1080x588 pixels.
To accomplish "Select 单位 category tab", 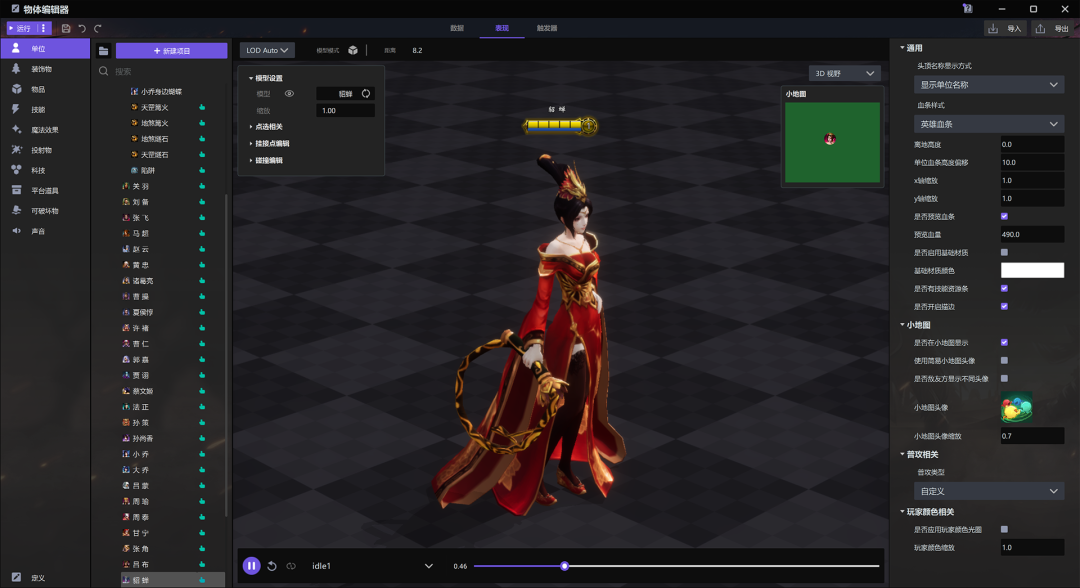I will (x=45, y=49).
